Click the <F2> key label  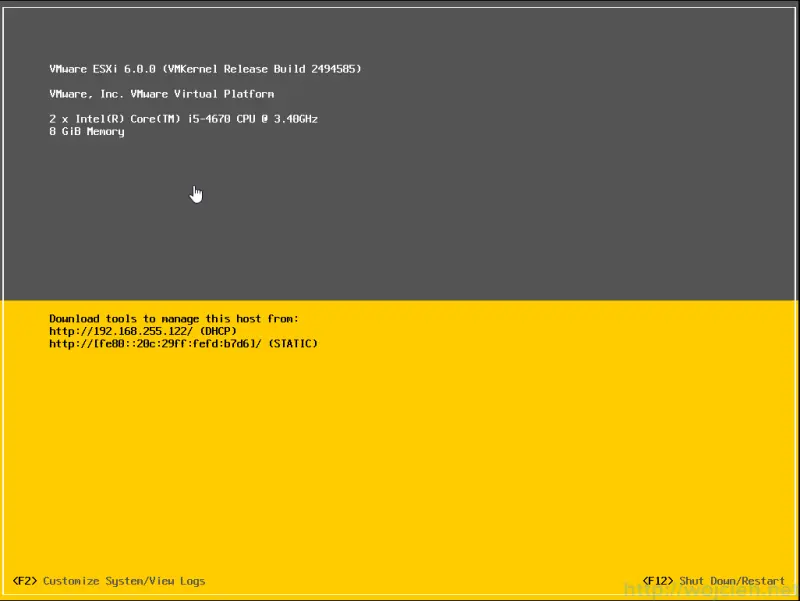click(26, 580)
